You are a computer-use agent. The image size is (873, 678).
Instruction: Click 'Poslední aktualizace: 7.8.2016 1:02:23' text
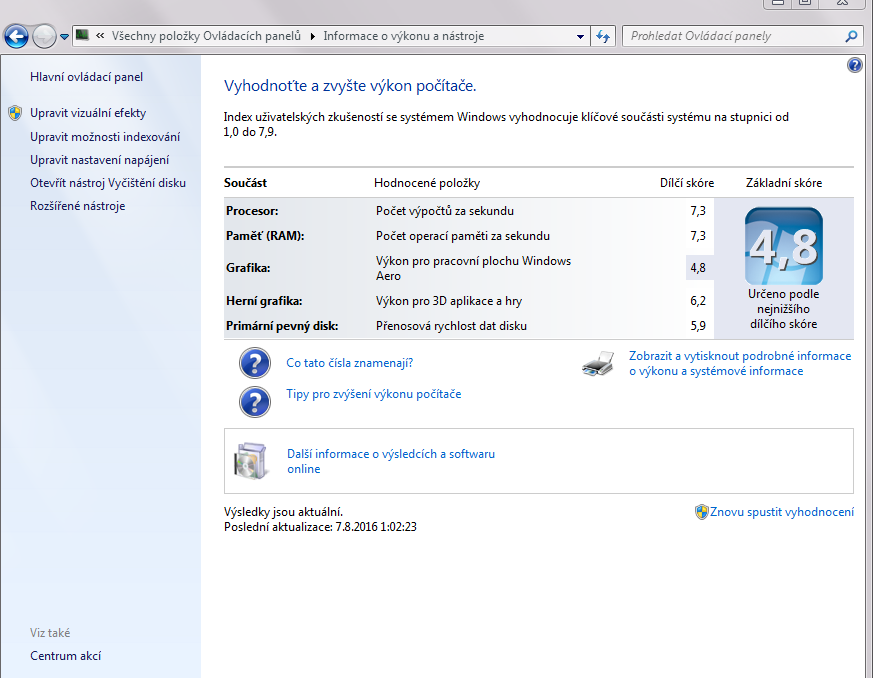pyautogui.click(x=320, y=527)
